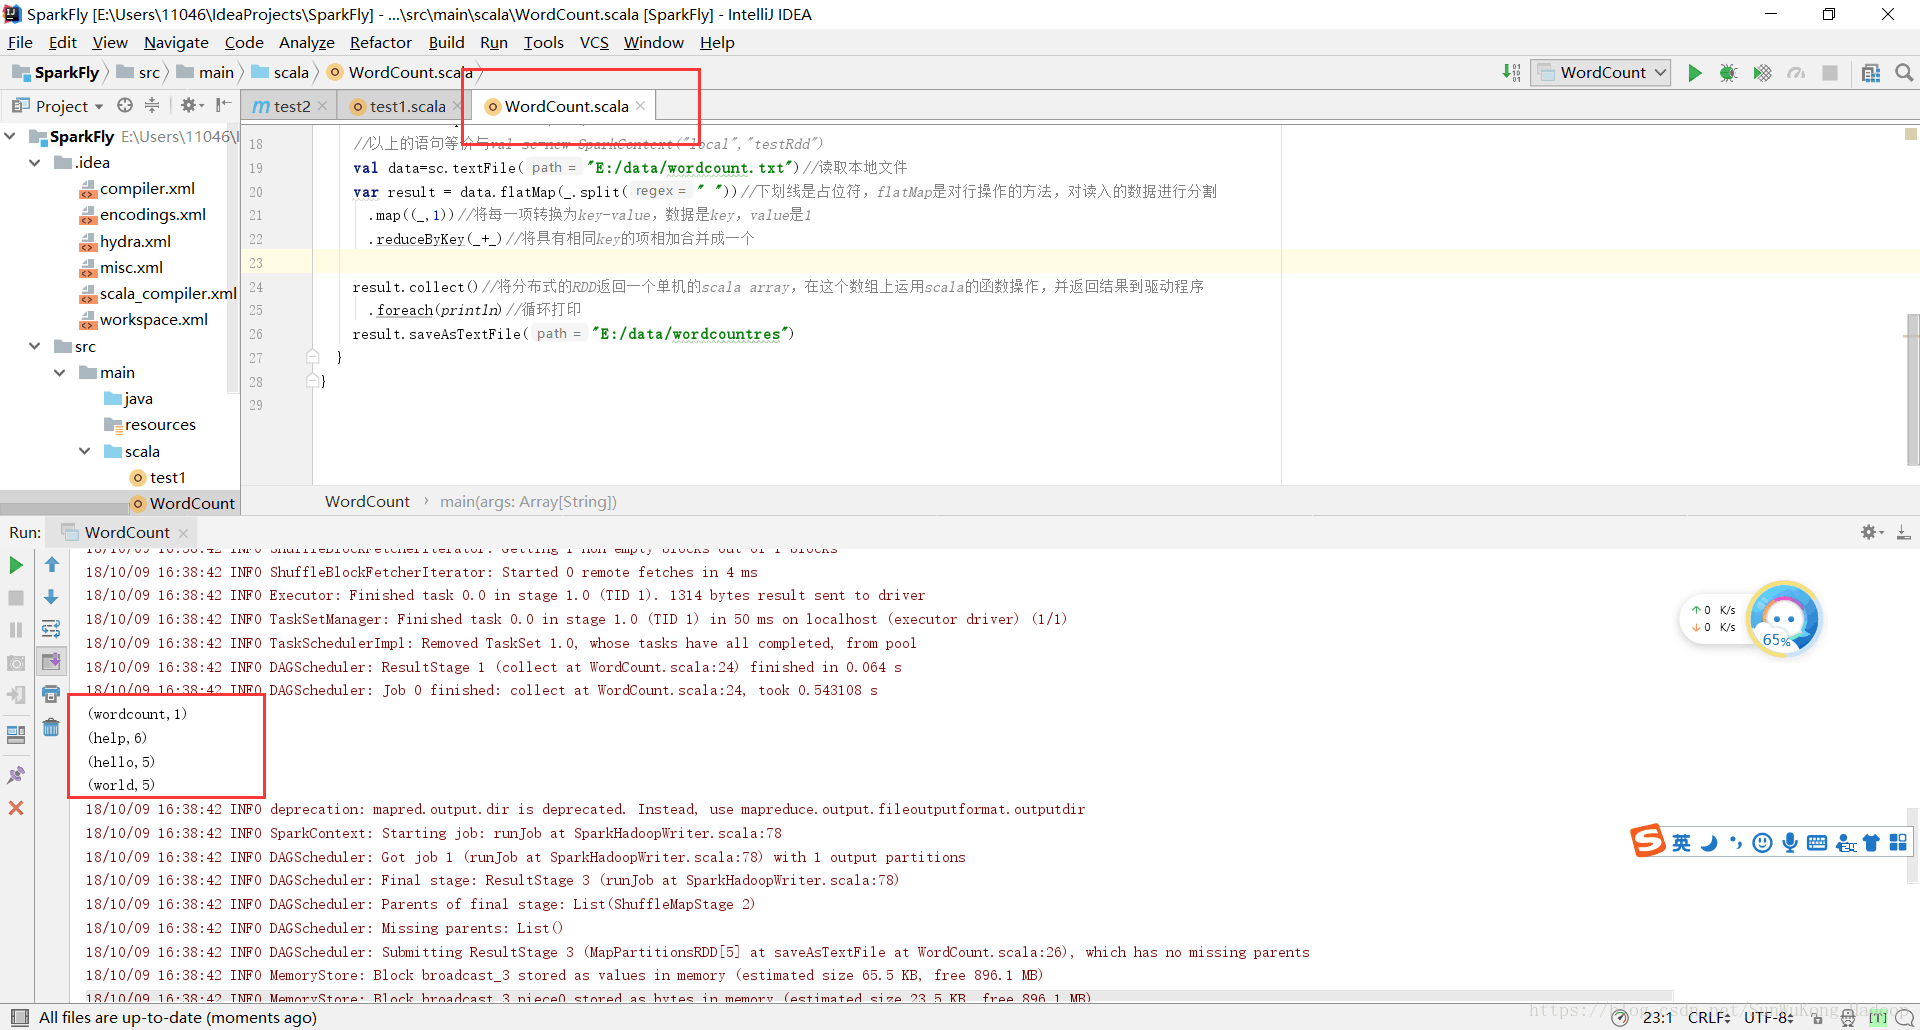The height and width of the screenshot is (1030, 1920).
Task: Select compiler.xml in the project tree
Action: point(147,188)
